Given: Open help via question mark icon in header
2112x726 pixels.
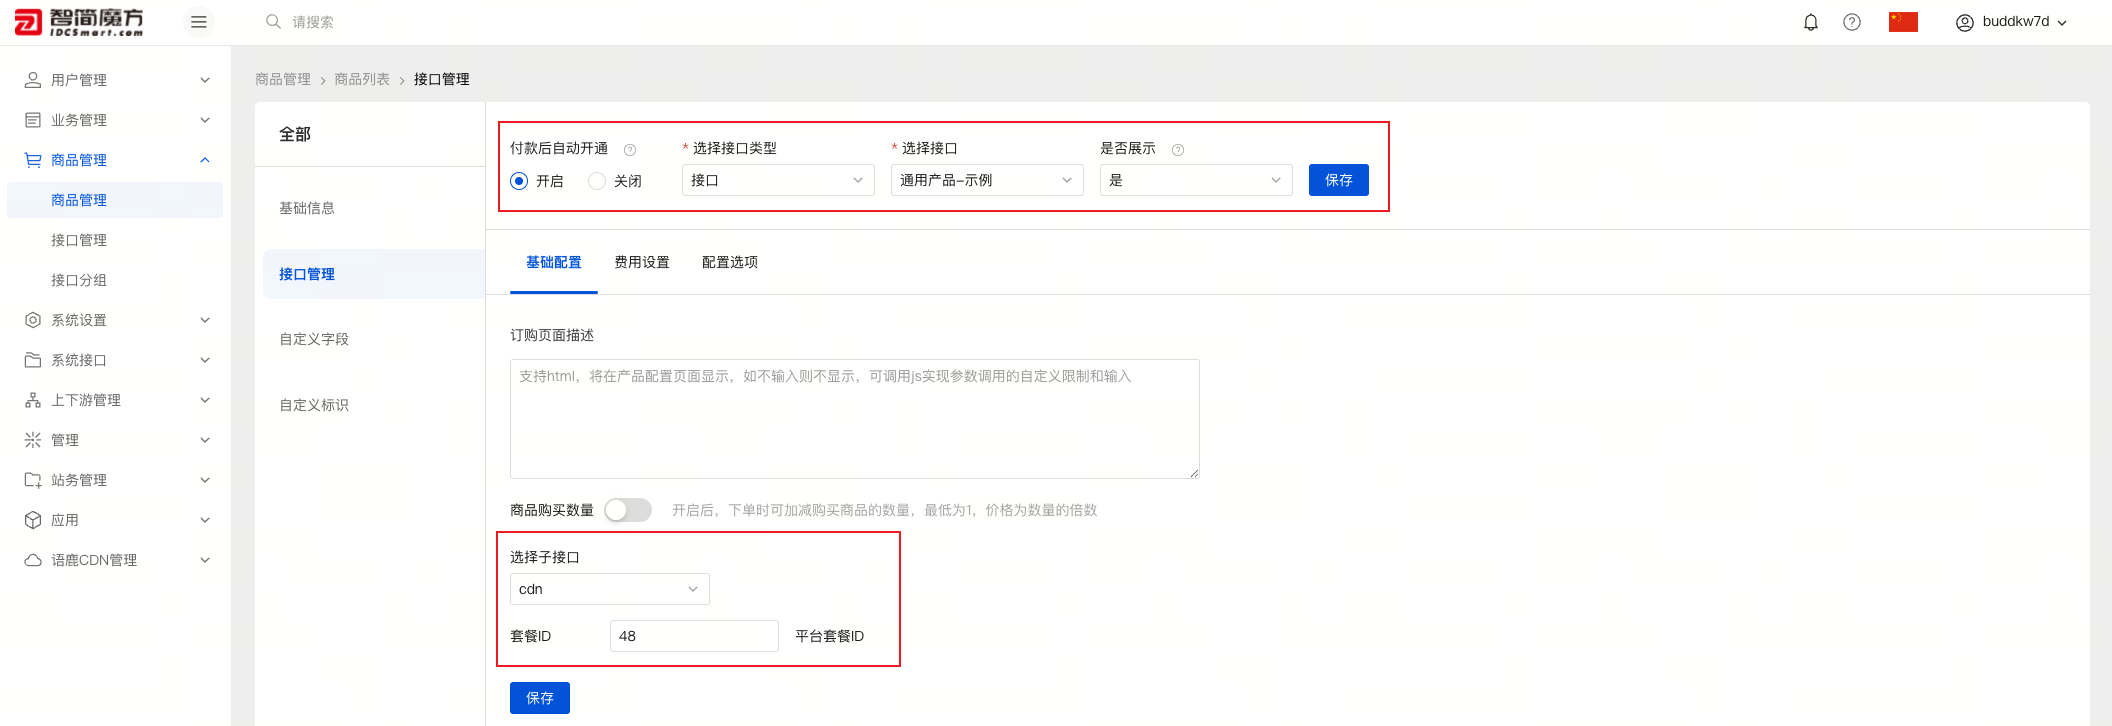Looking at the screenshot, I should 1852,22.
